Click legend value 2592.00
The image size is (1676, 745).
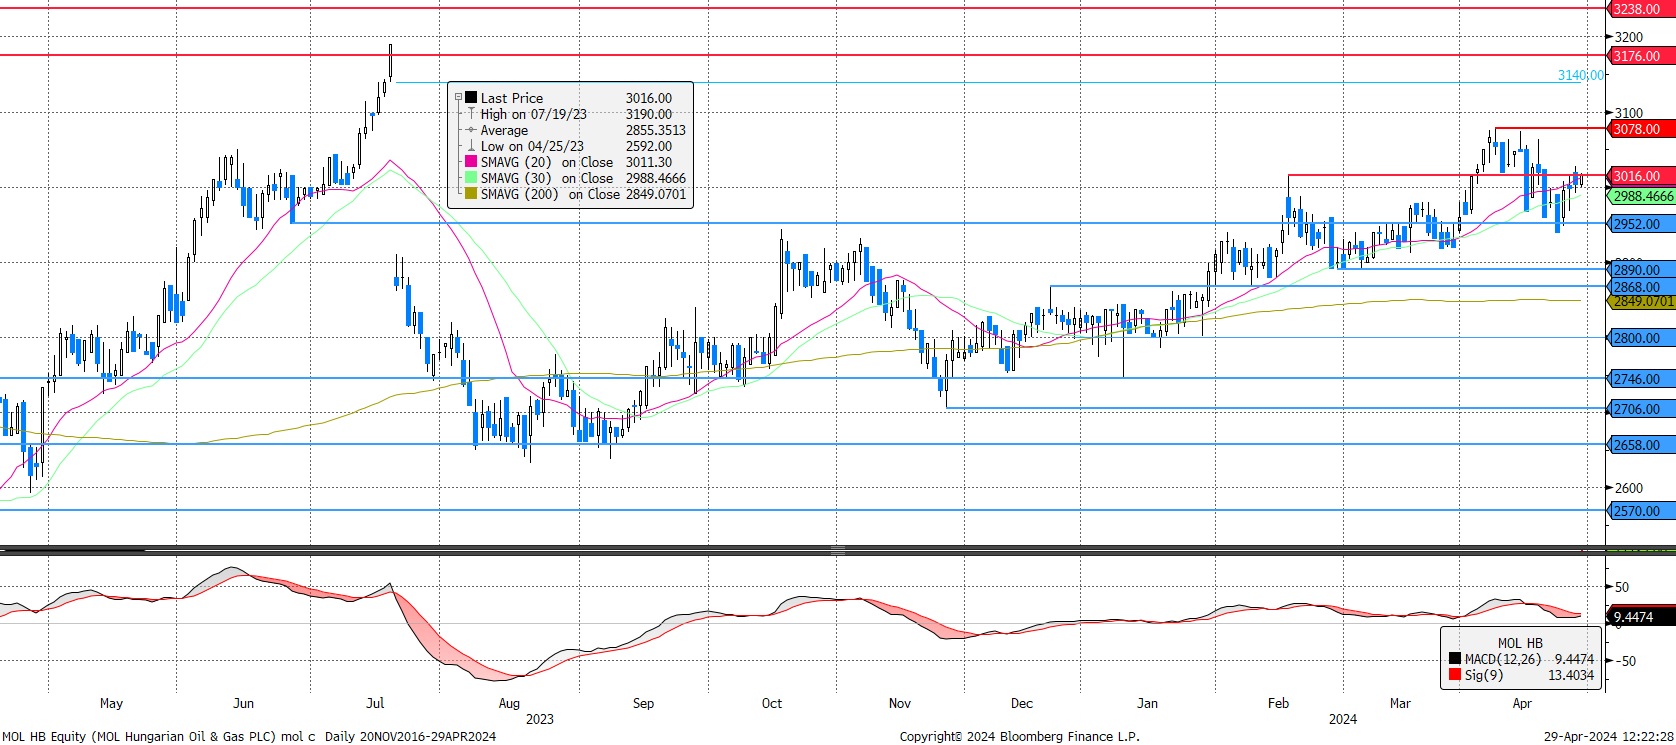coord(649,146)
